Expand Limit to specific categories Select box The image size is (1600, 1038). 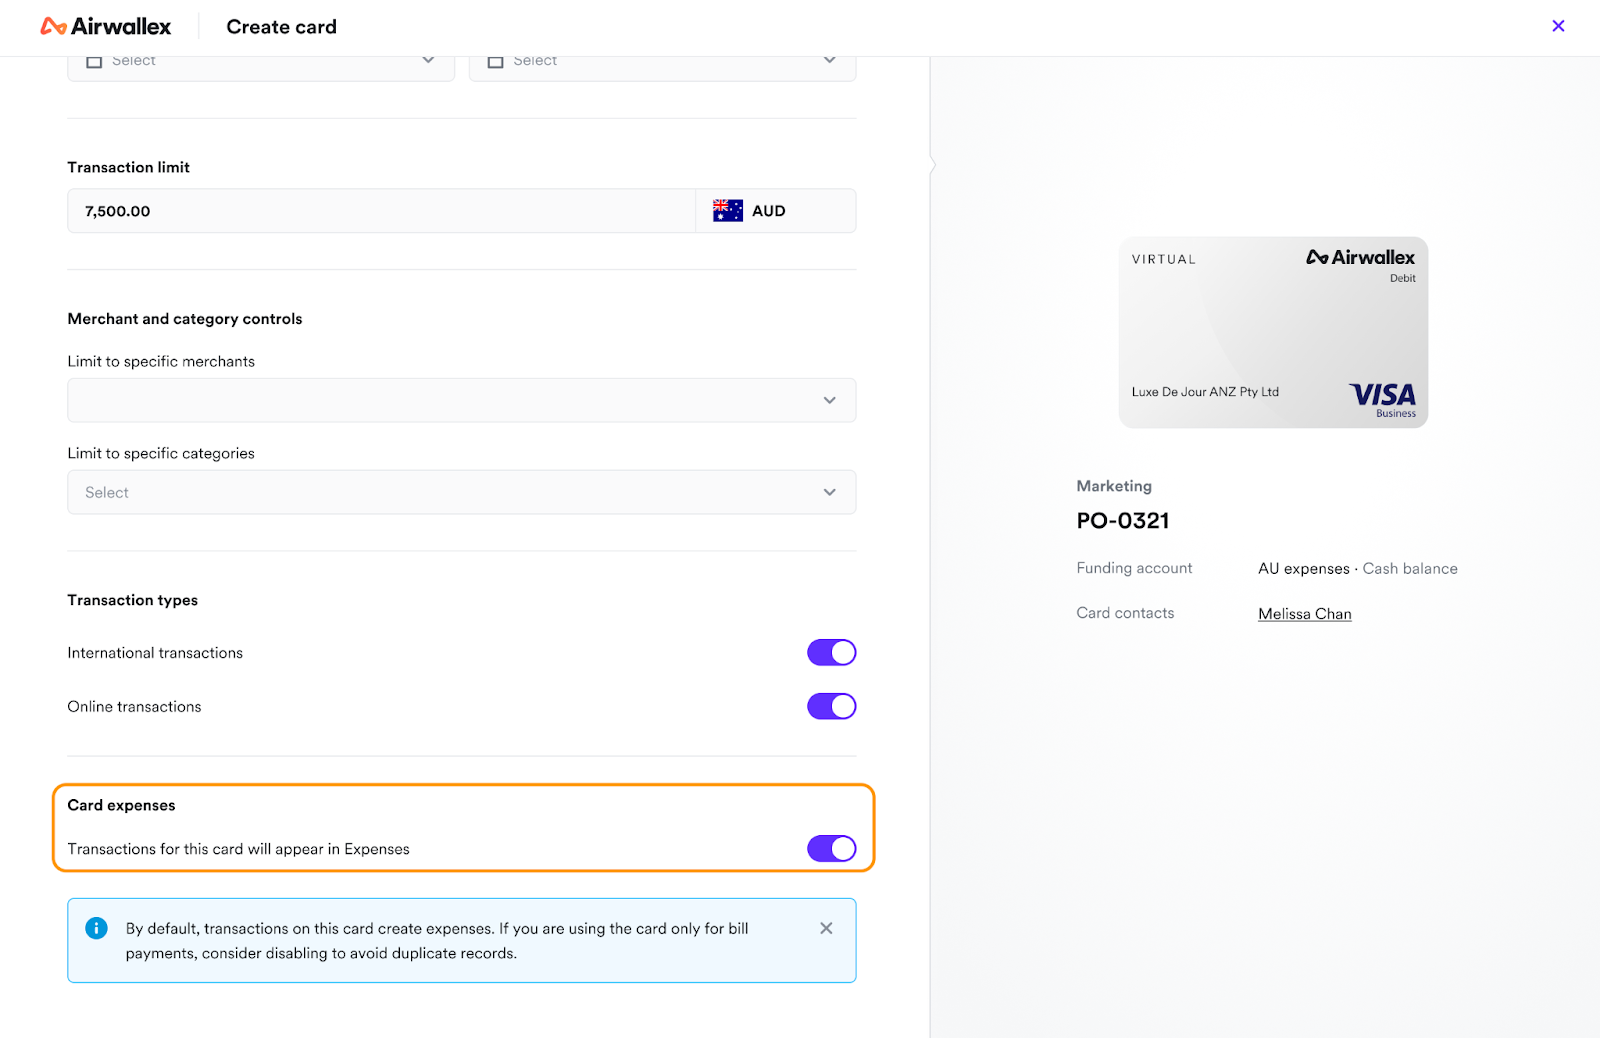click(440, 492)
